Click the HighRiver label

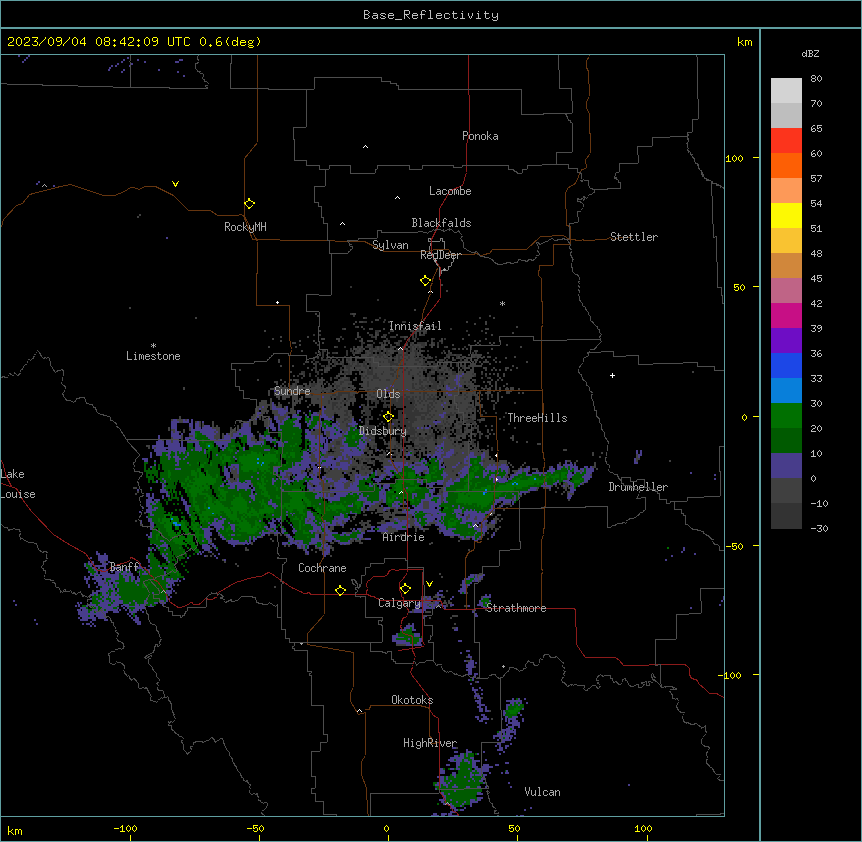click(430, 743)
